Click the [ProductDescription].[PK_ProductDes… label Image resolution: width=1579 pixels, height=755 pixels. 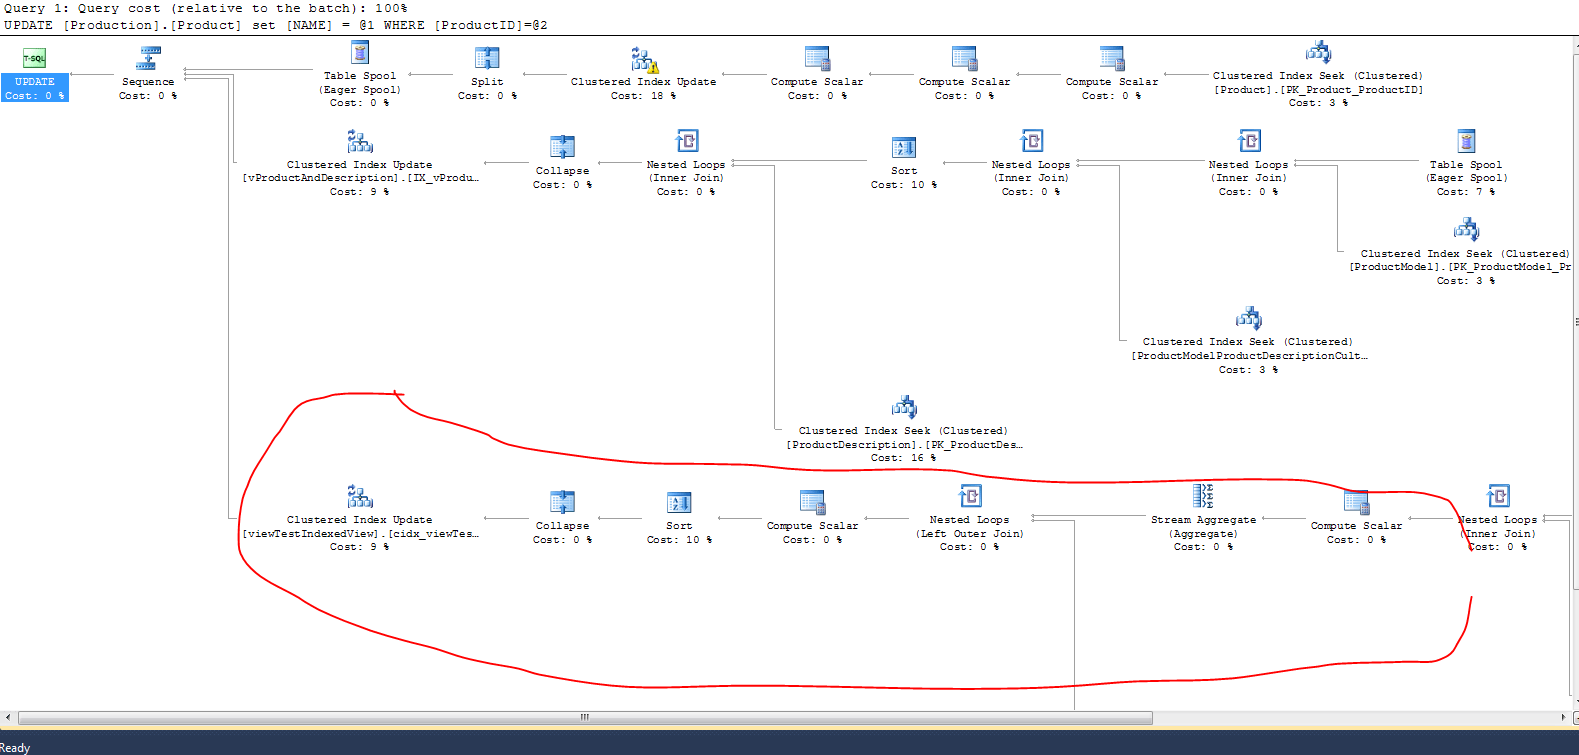(x=904, y=445)
